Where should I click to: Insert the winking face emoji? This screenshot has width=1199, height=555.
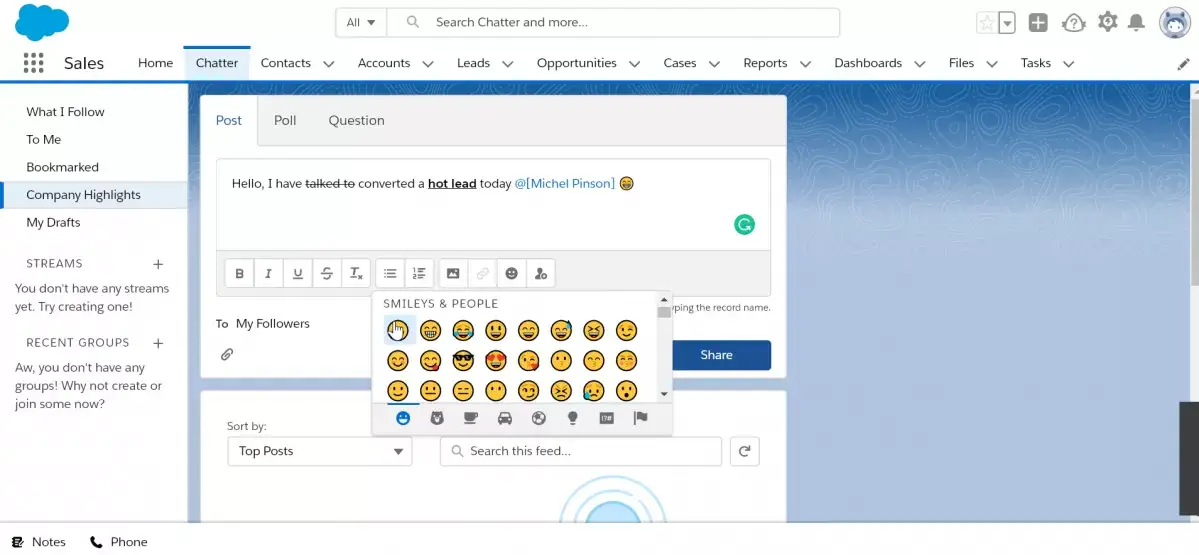pyautogui.click(x=626, y=330)
